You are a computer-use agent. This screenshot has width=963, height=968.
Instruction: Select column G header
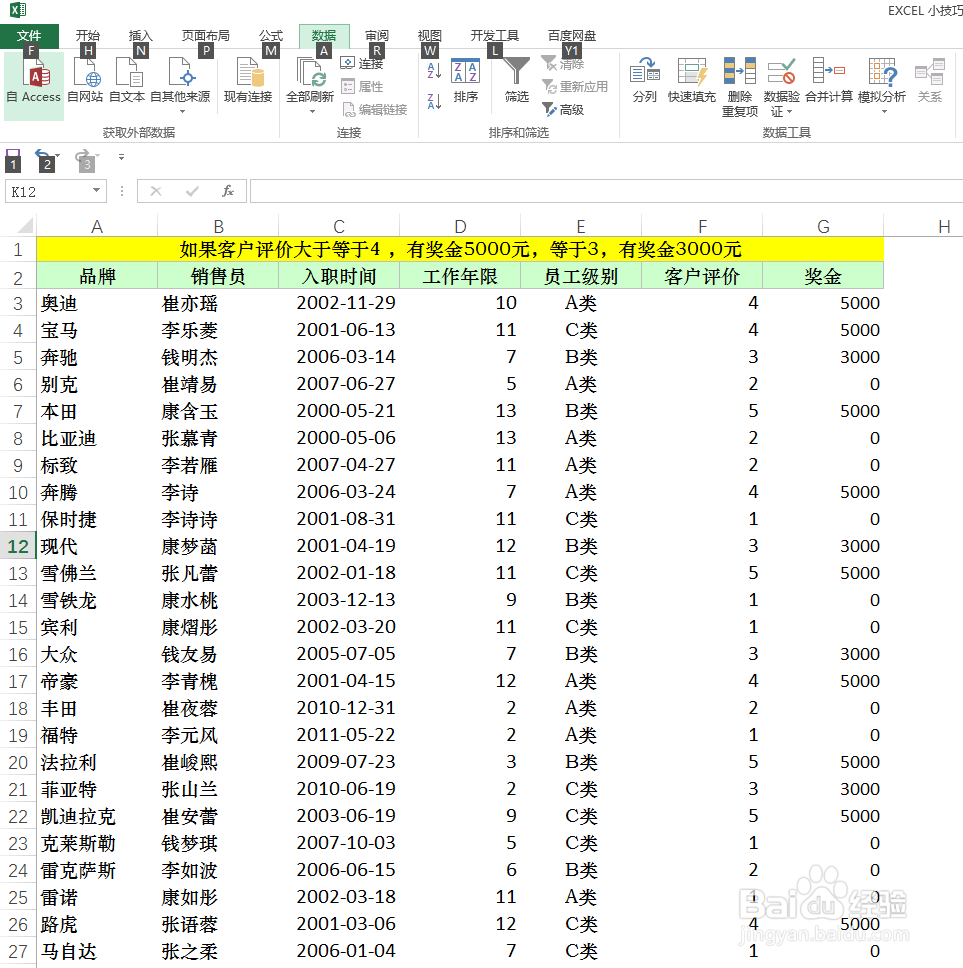[823, 226]
